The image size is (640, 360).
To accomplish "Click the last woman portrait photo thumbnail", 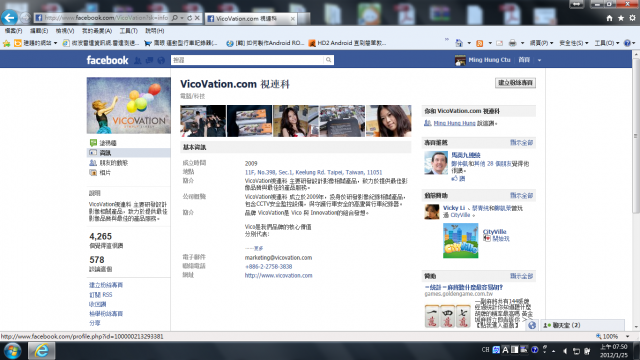I will tap(389, 121).
